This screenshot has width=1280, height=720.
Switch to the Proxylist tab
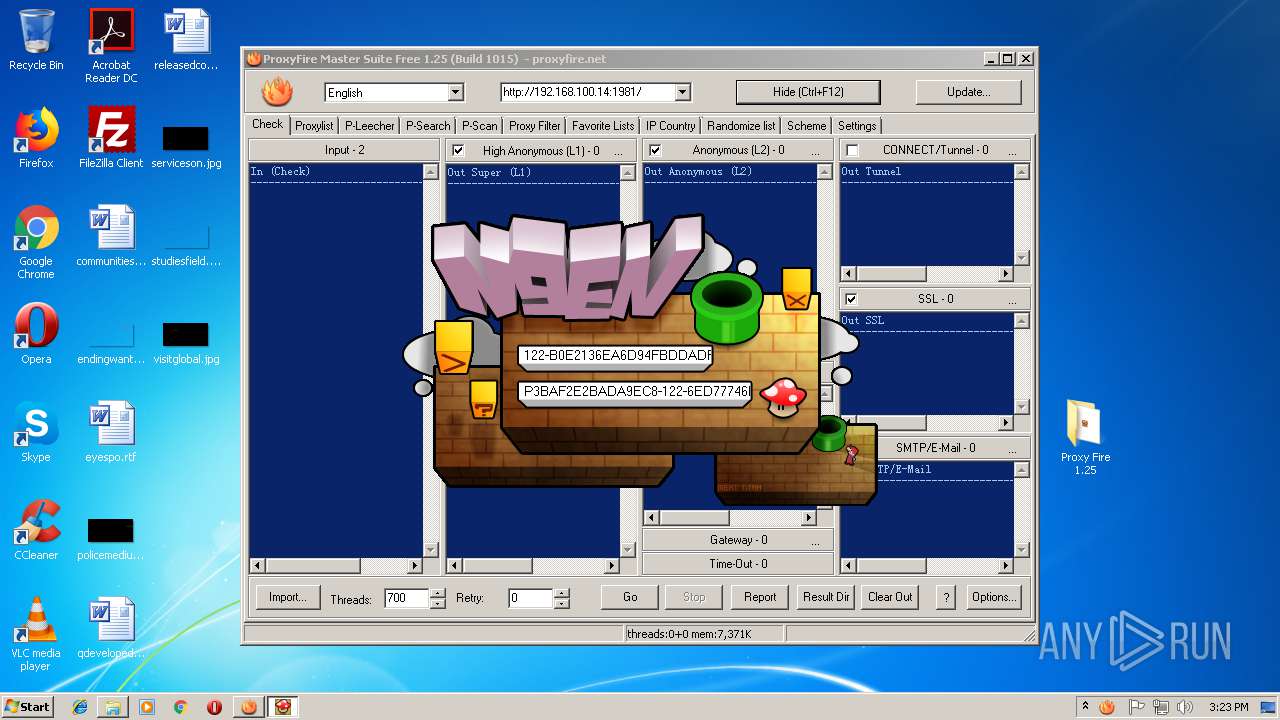coord(314,126)
